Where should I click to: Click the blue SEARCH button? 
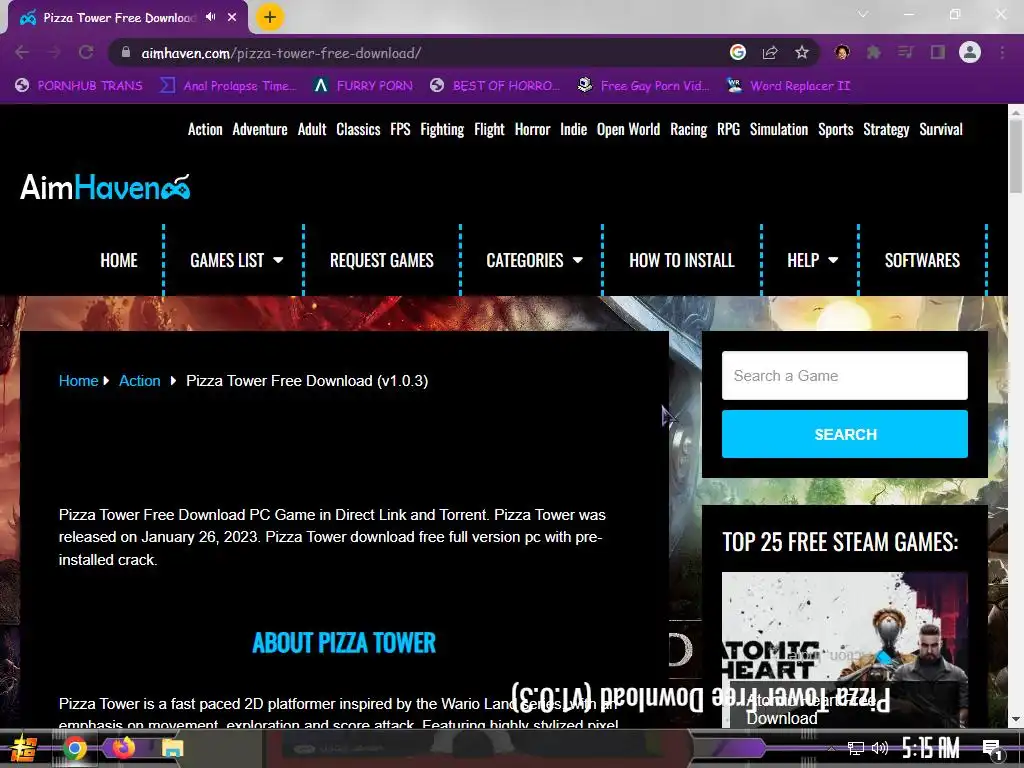click(844, 434)
